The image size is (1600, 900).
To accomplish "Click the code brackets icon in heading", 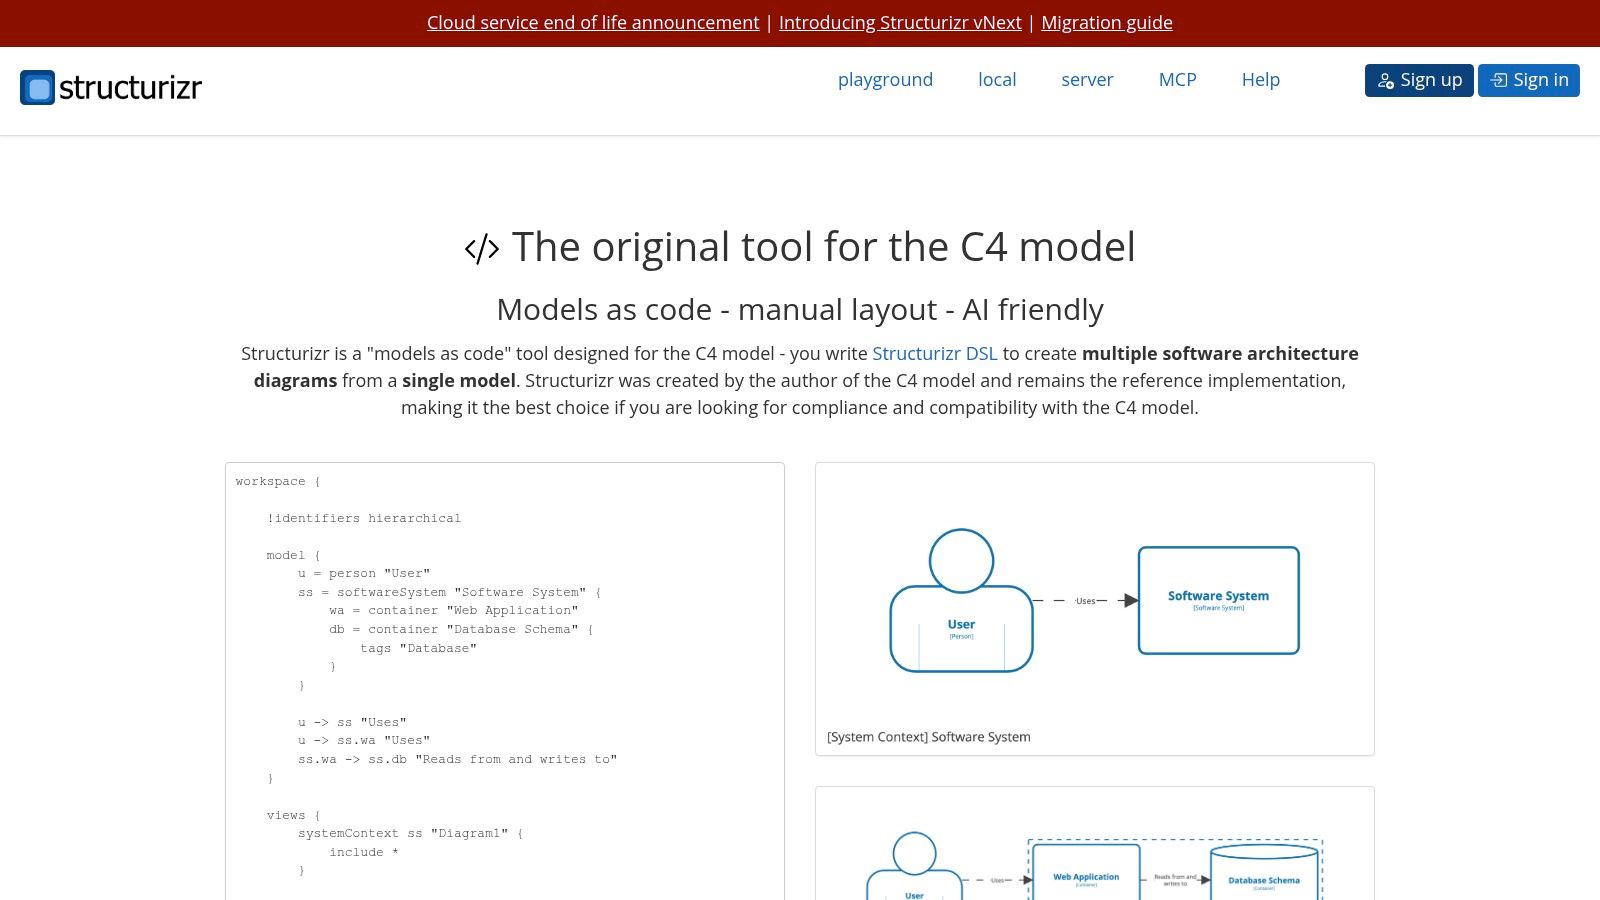I will 482,249.
